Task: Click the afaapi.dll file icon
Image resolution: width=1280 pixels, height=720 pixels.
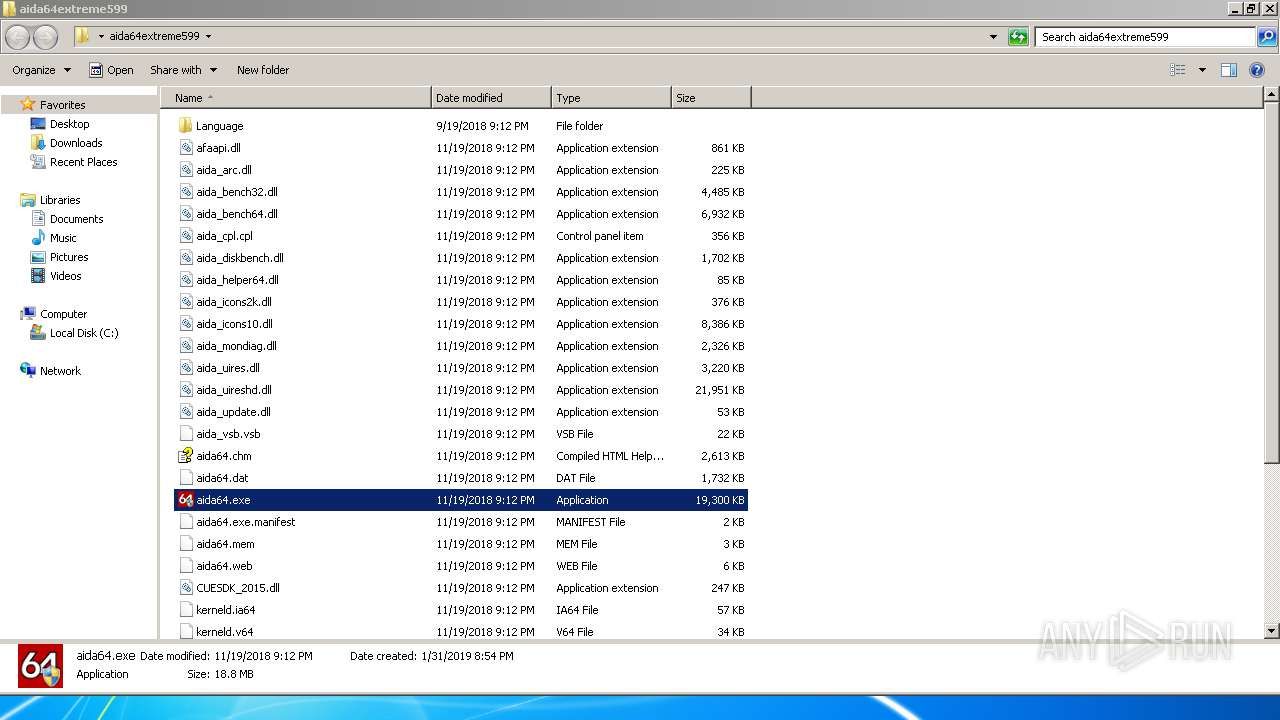Action: click(x=185, y=148)
